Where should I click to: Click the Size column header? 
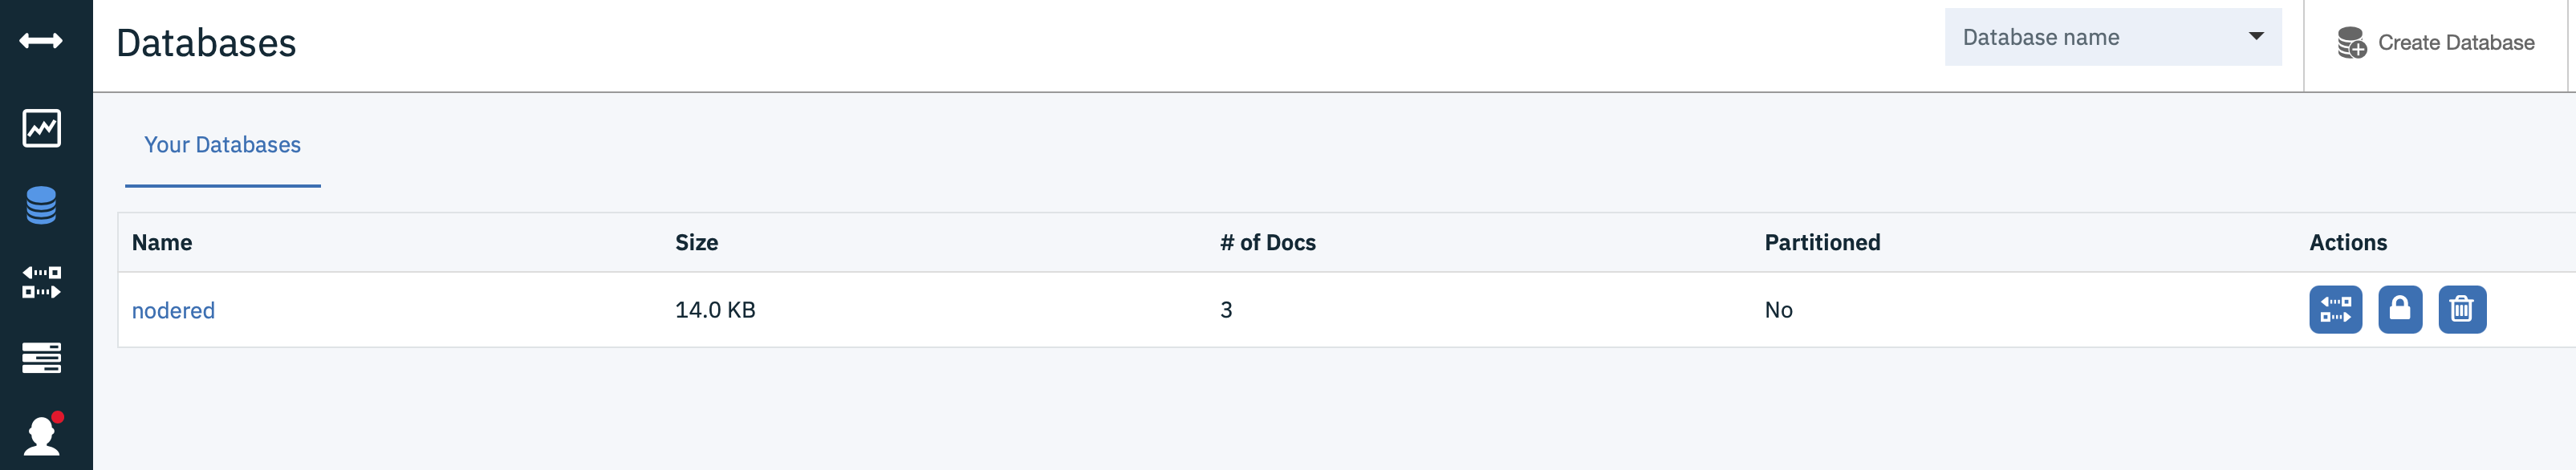click(x=696, y=243)
